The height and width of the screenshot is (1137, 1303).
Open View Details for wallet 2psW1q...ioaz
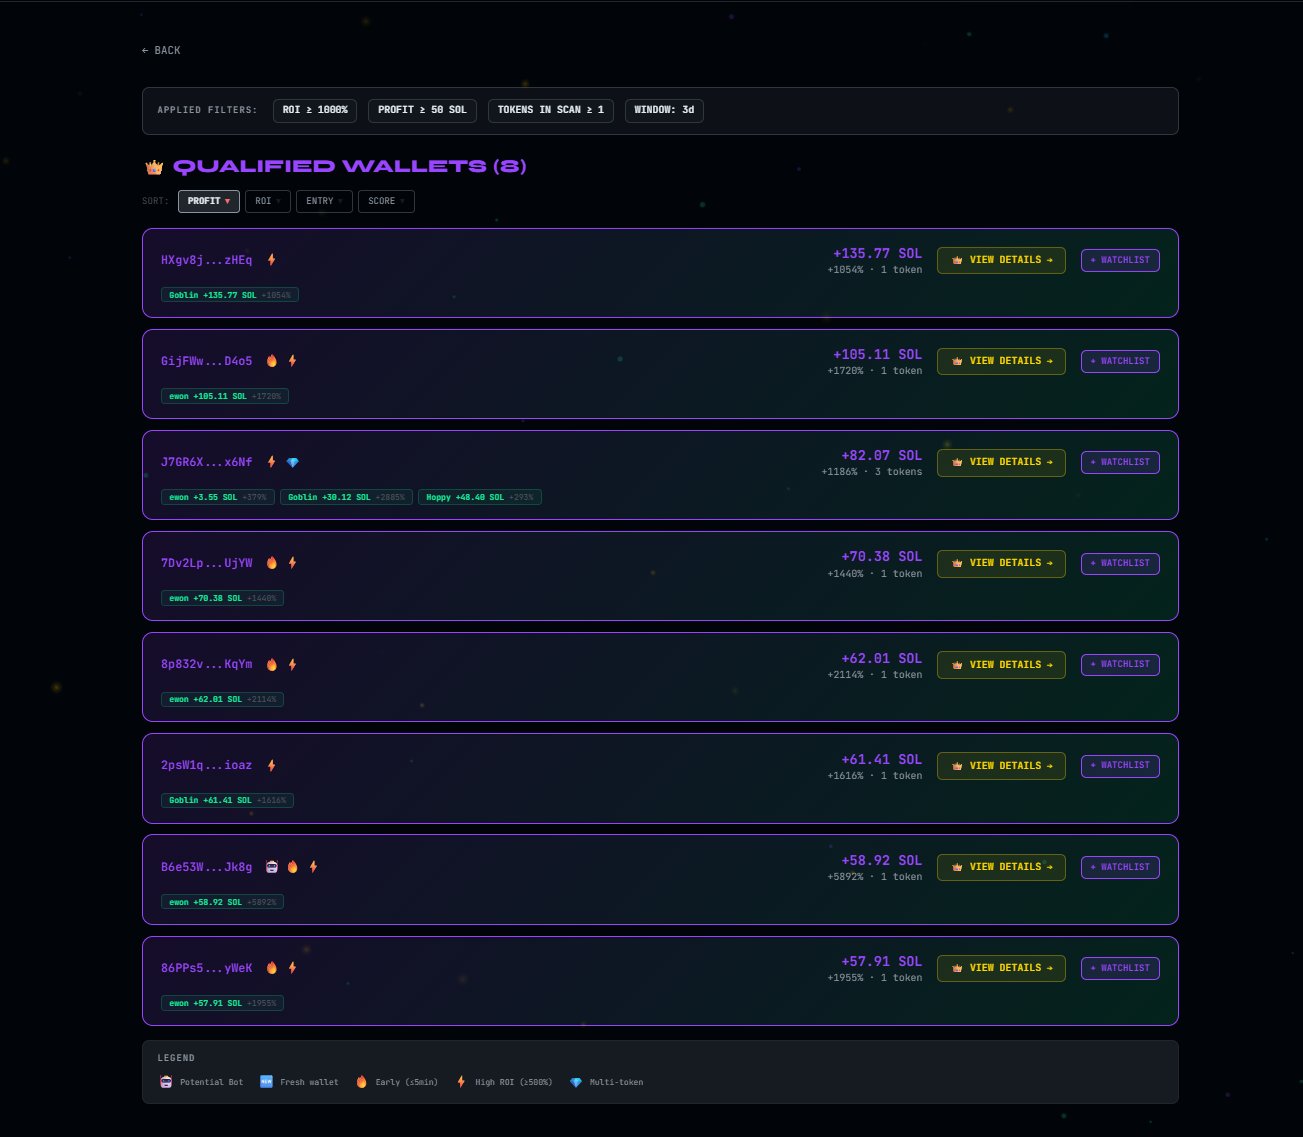pos(1001,766)
